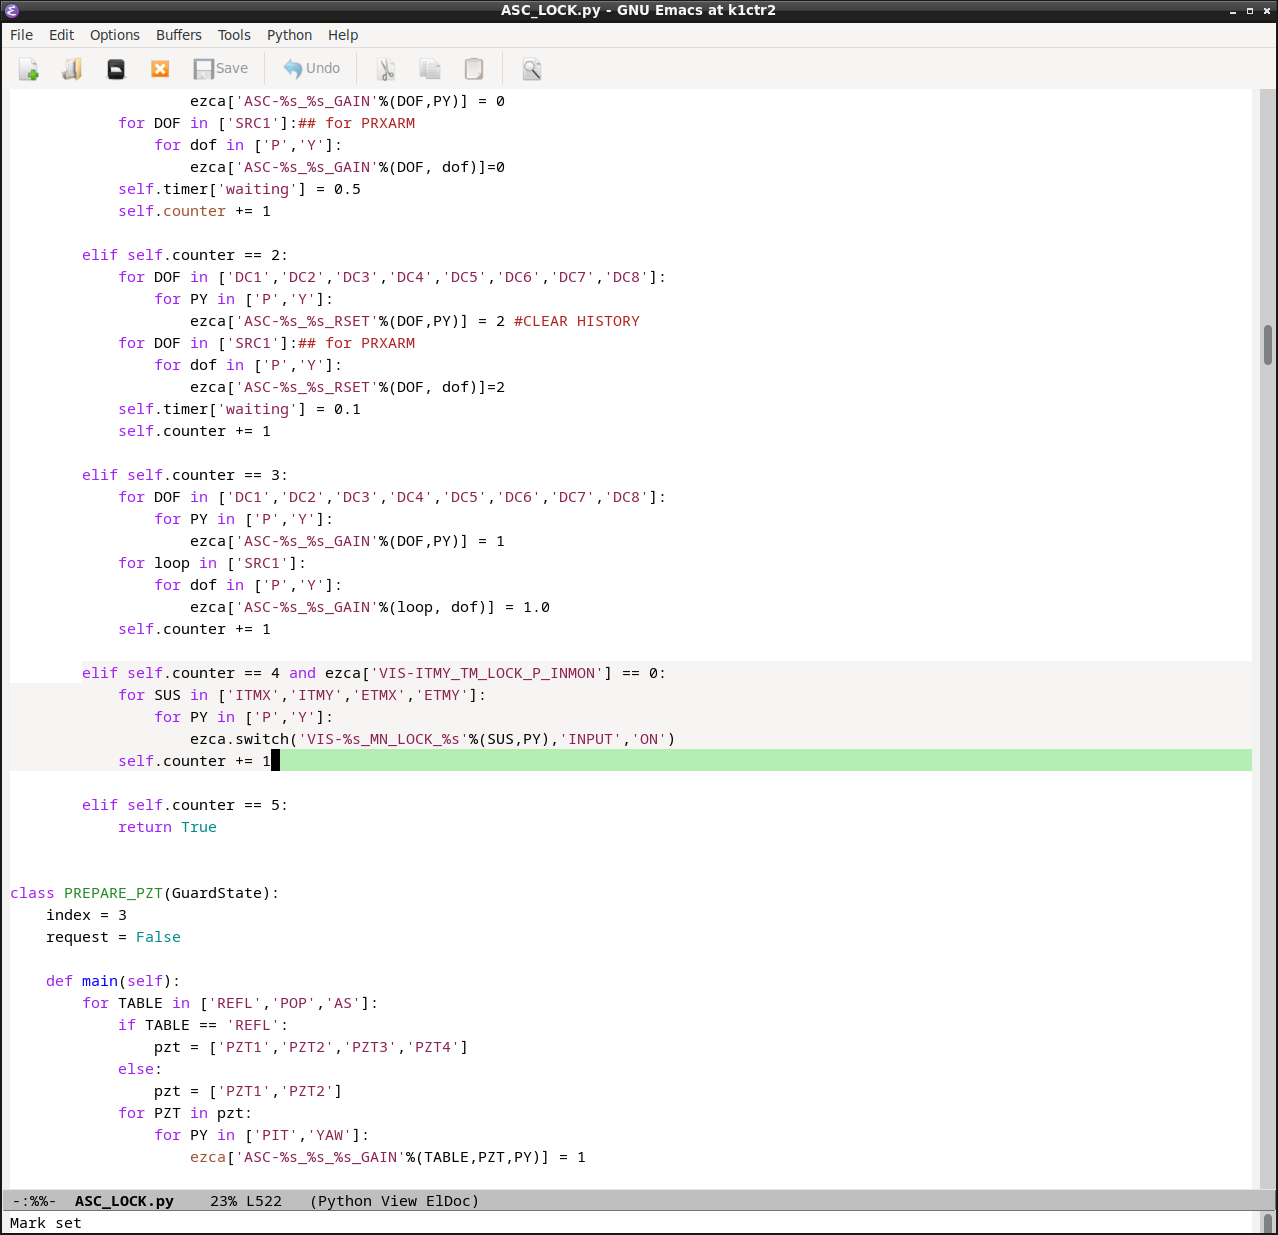Click the Undo toolbar button
The image size is (1278, 1235).
click(x=311, y=69)
